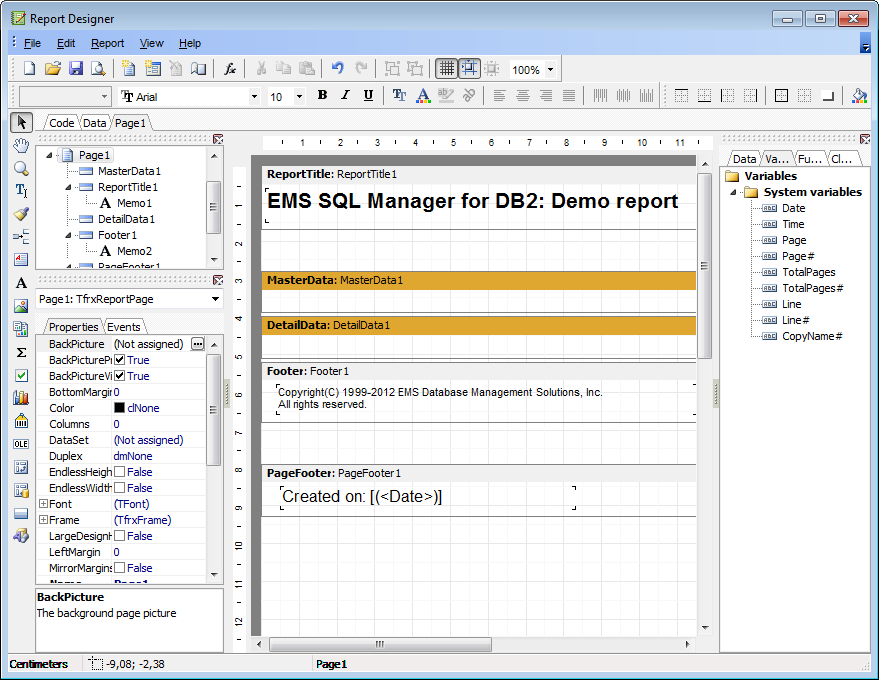Insert a Checkbox object from toolbox
The image size is (879, 680).
[x=21, y=375]
